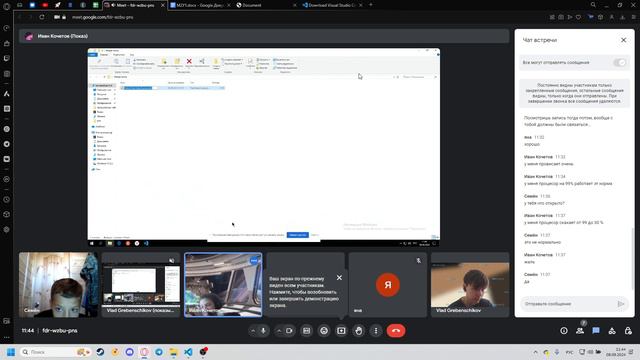Click blue button in shared screen banner
640x360 pixels.
(298, 235)
